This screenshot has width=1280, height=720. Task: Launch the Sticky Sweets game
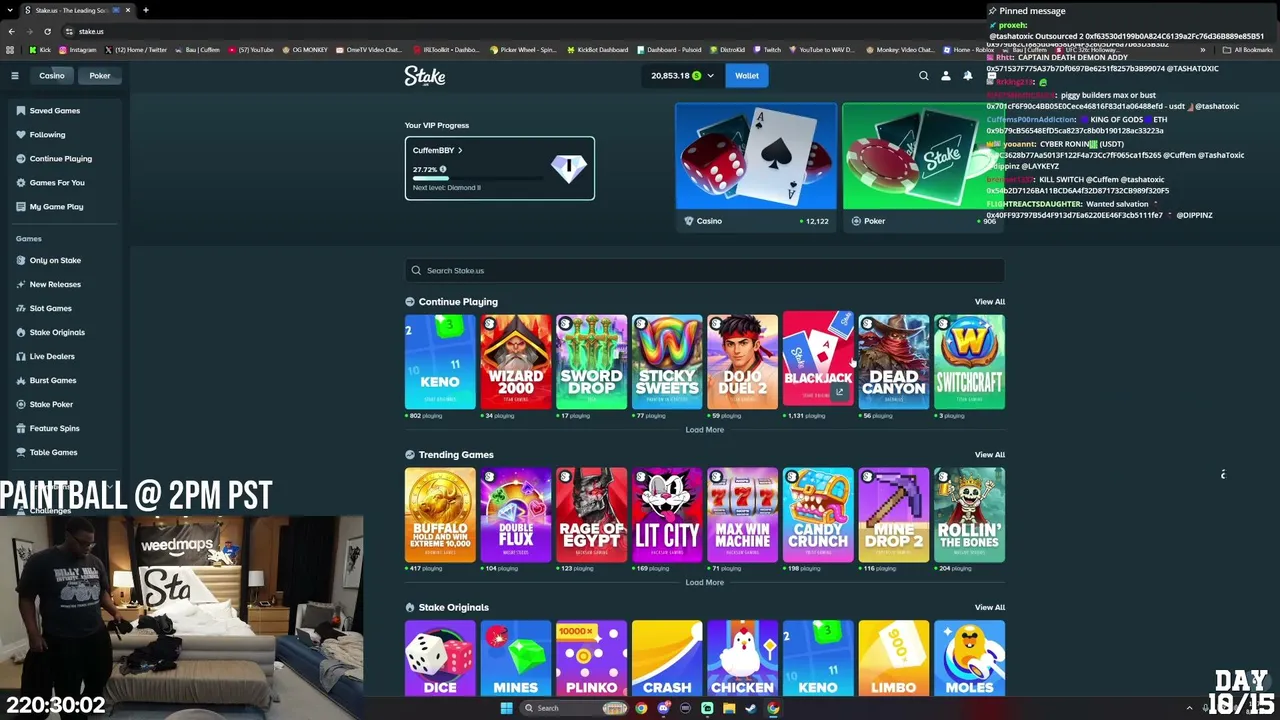pos(667,362)
